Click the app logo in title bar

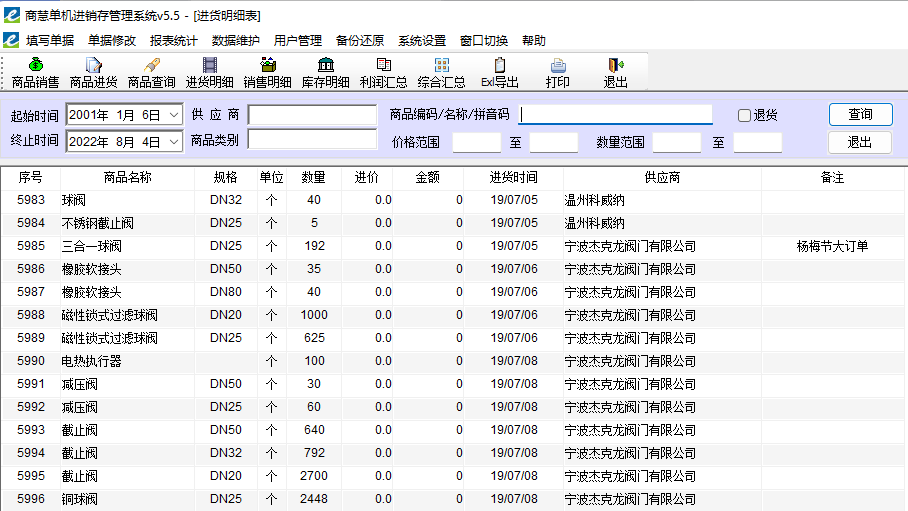(12, 15)
